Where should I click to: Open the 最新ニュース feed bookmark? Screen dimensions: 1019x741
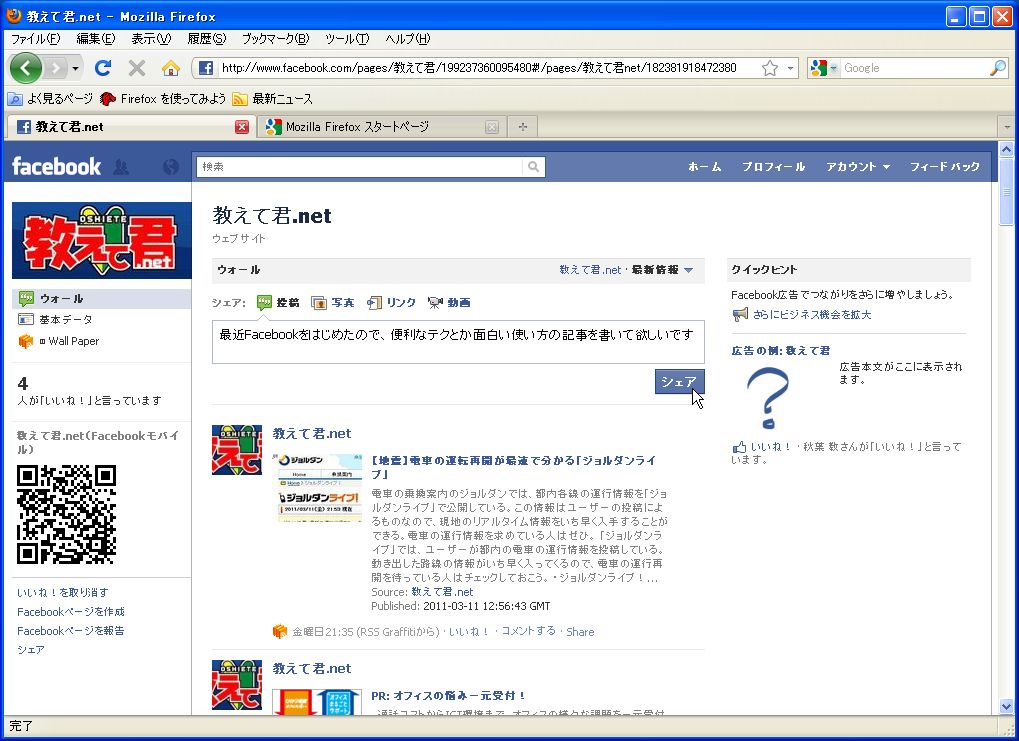click(x=273, y=99)
